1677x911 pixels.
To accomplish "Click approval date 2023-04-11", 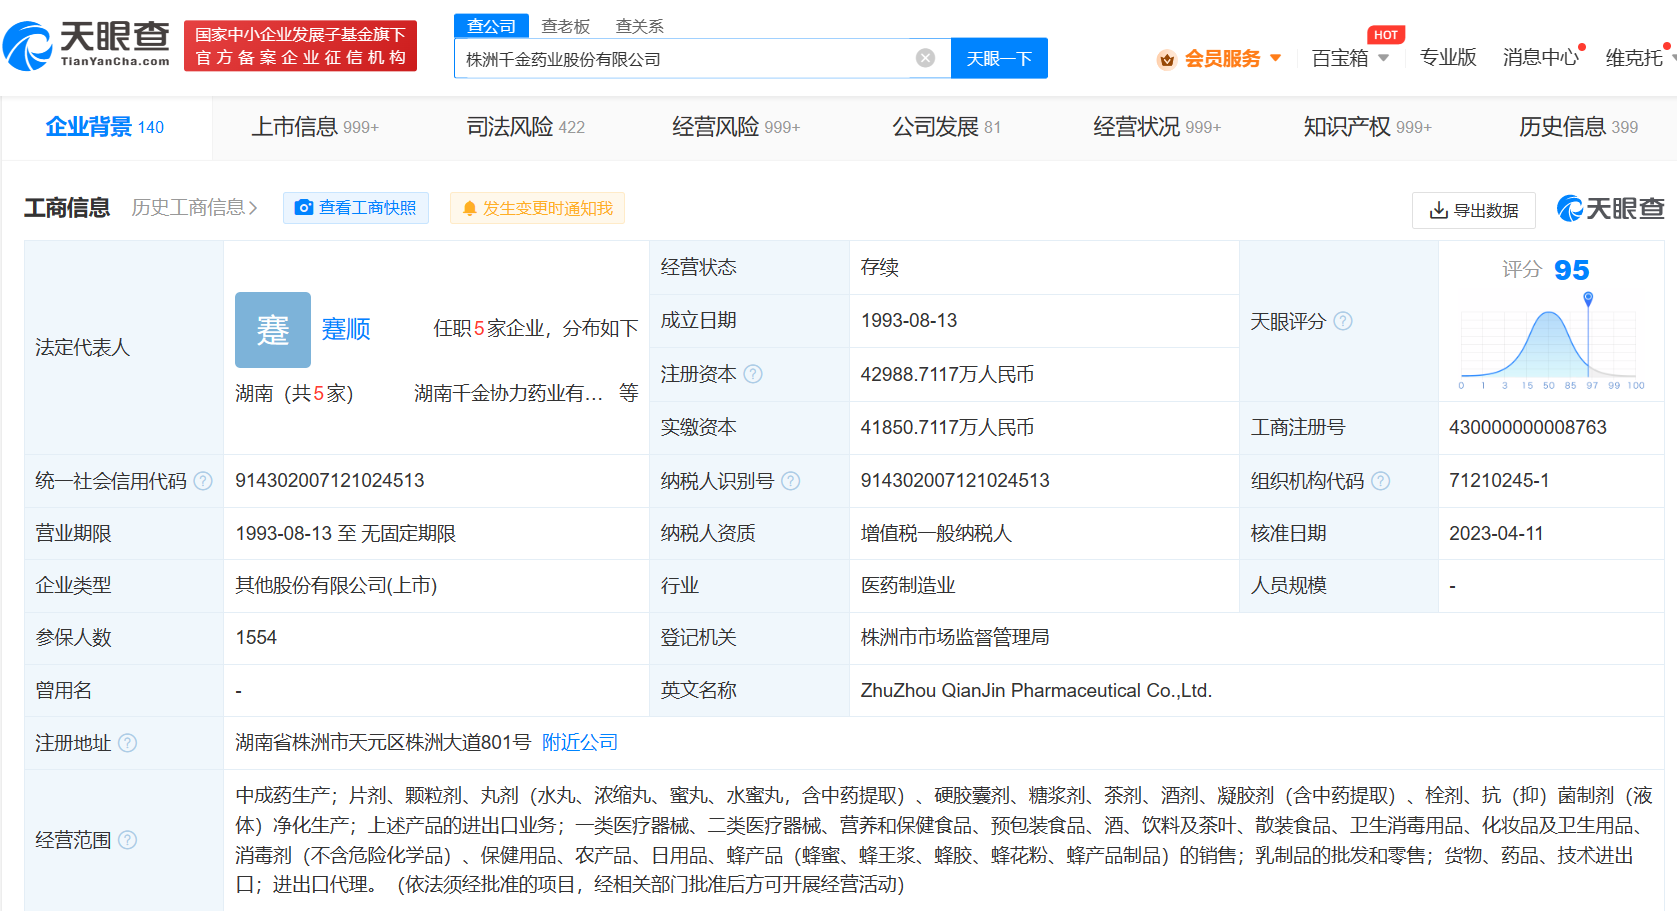I will [x=1496, y=533].
